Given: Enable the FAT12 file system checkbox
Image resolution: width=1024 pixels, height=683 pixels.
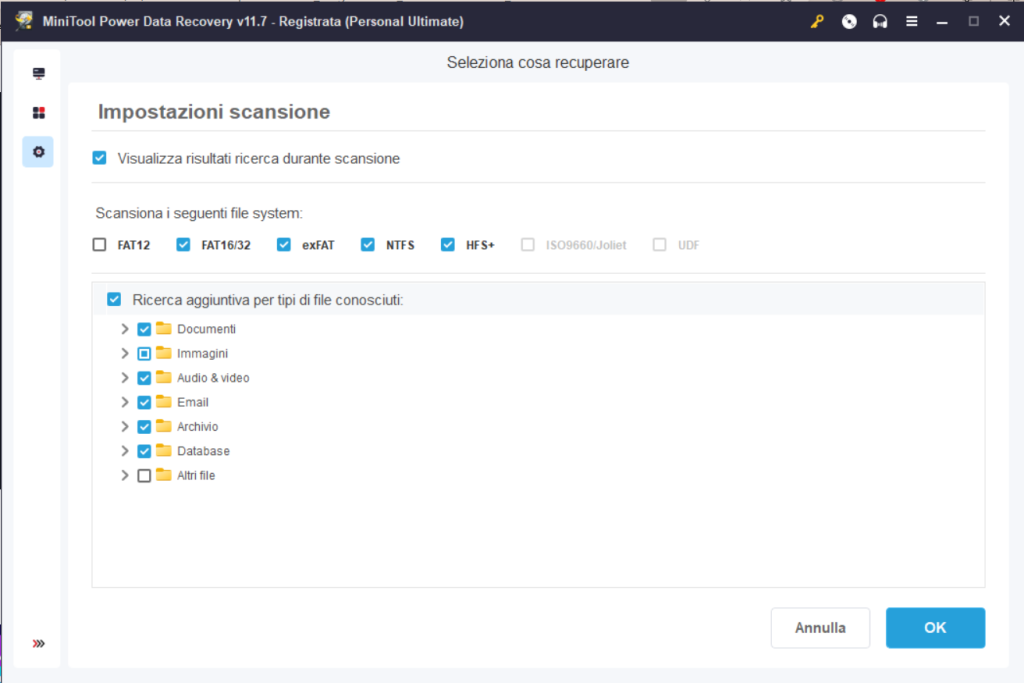Looking at the screenshot, I should pyautogui.click(x=99, y=245).
